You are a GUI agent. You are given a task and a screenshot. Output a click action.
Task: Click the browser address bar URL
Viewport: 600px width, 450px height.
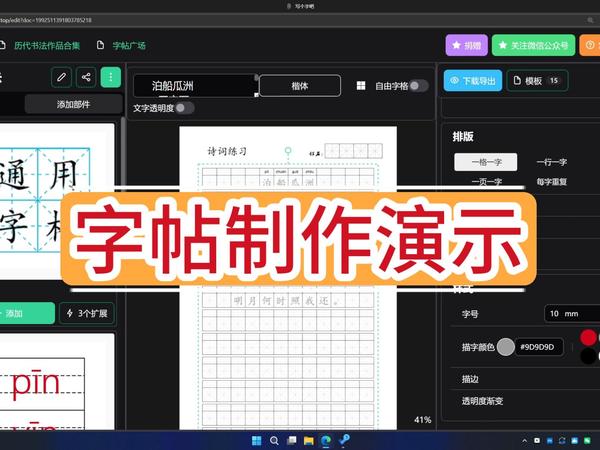pos(46,20)
